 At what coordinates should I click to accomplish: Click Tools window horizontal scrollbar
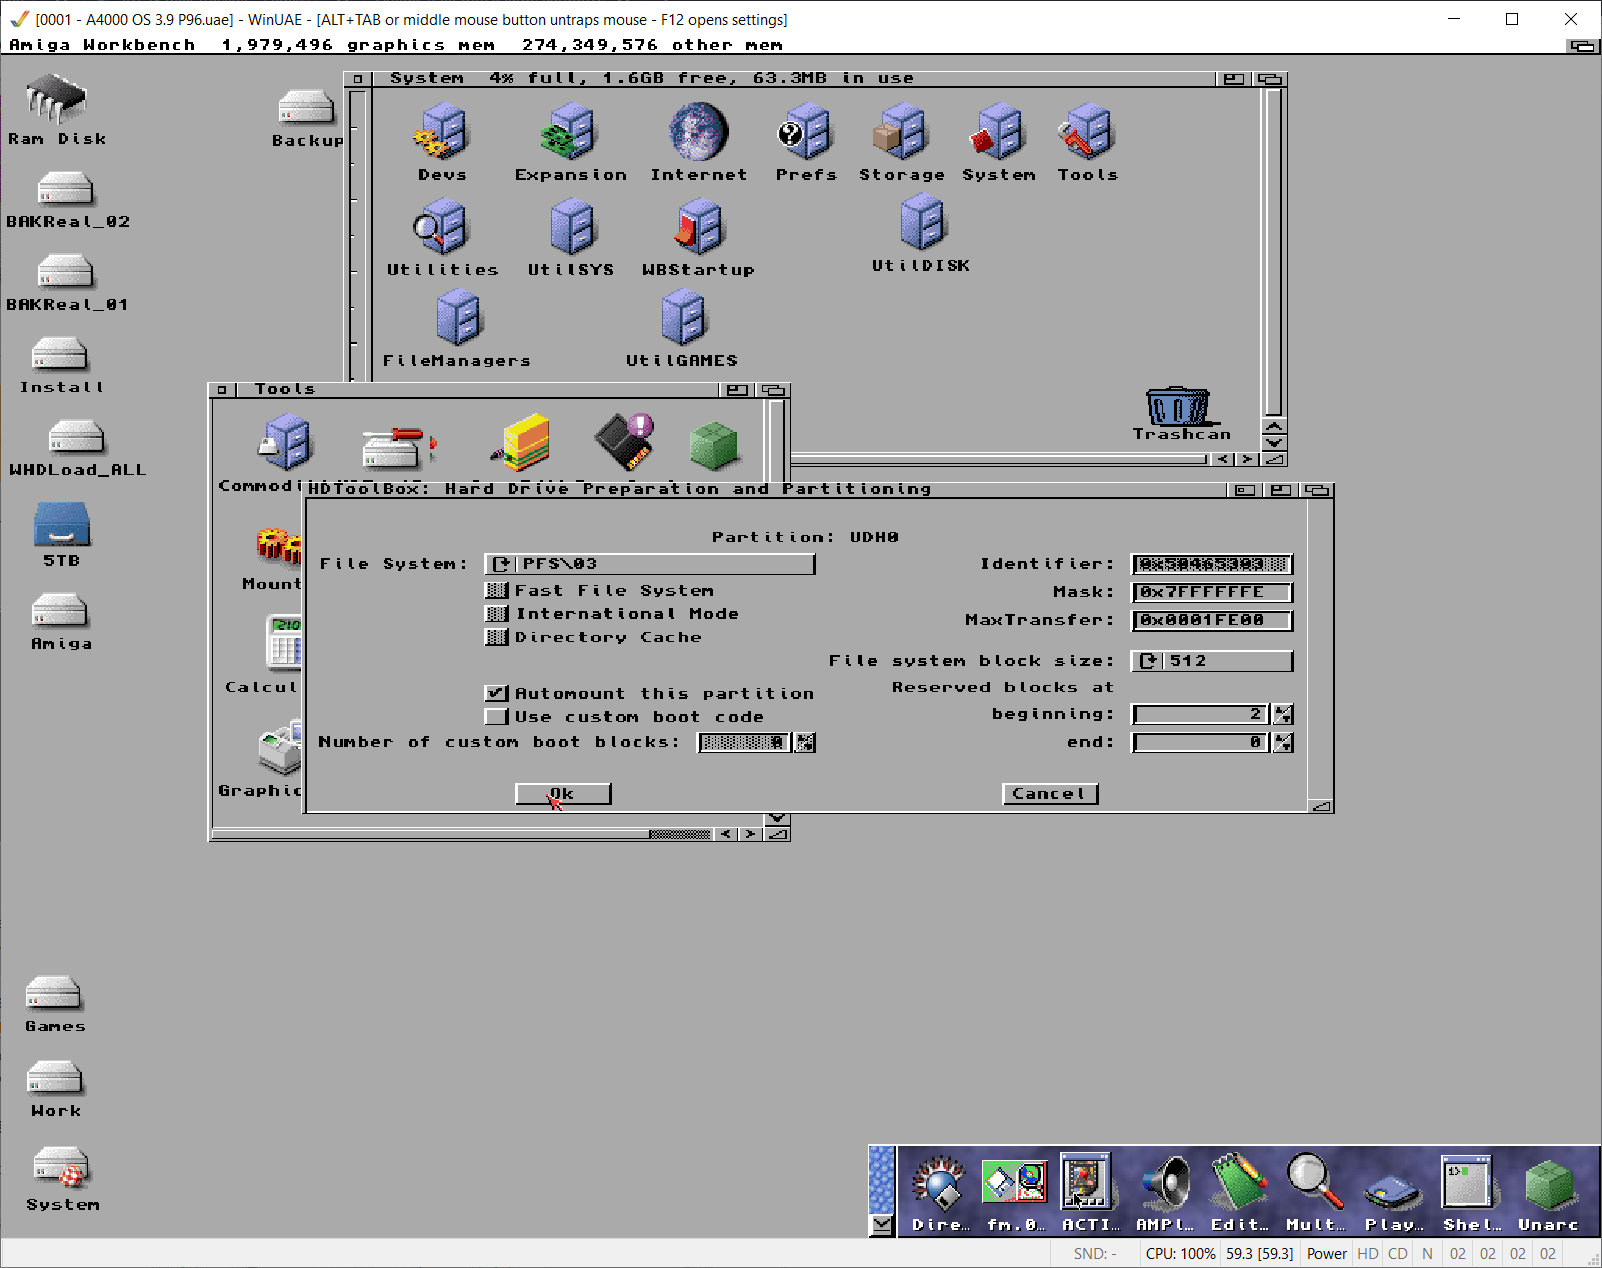462,834
